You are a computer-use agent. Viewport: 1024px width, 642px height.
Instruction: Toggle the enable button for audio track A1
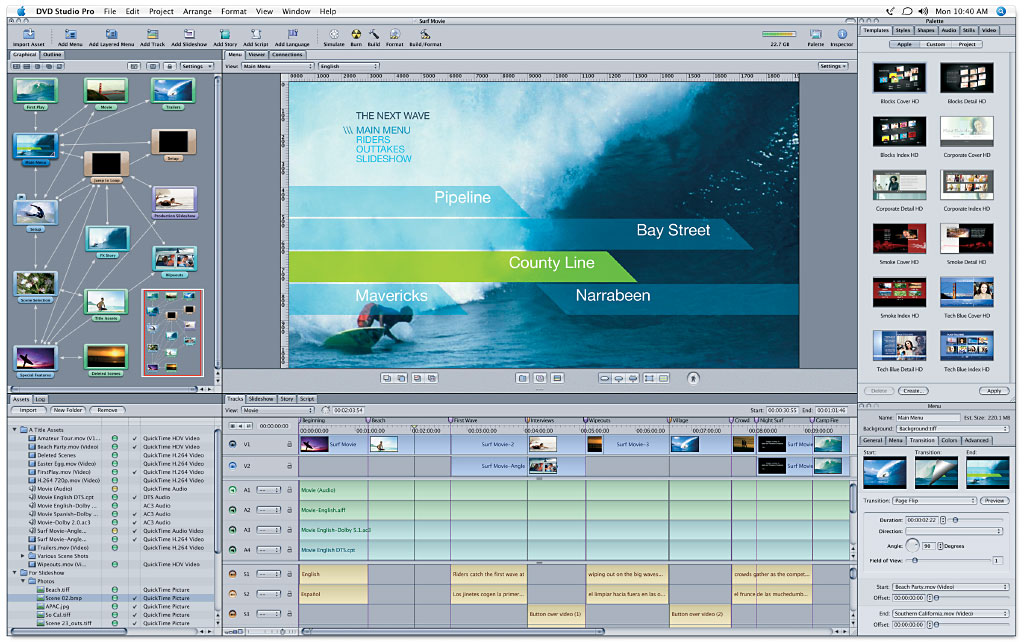233,490
